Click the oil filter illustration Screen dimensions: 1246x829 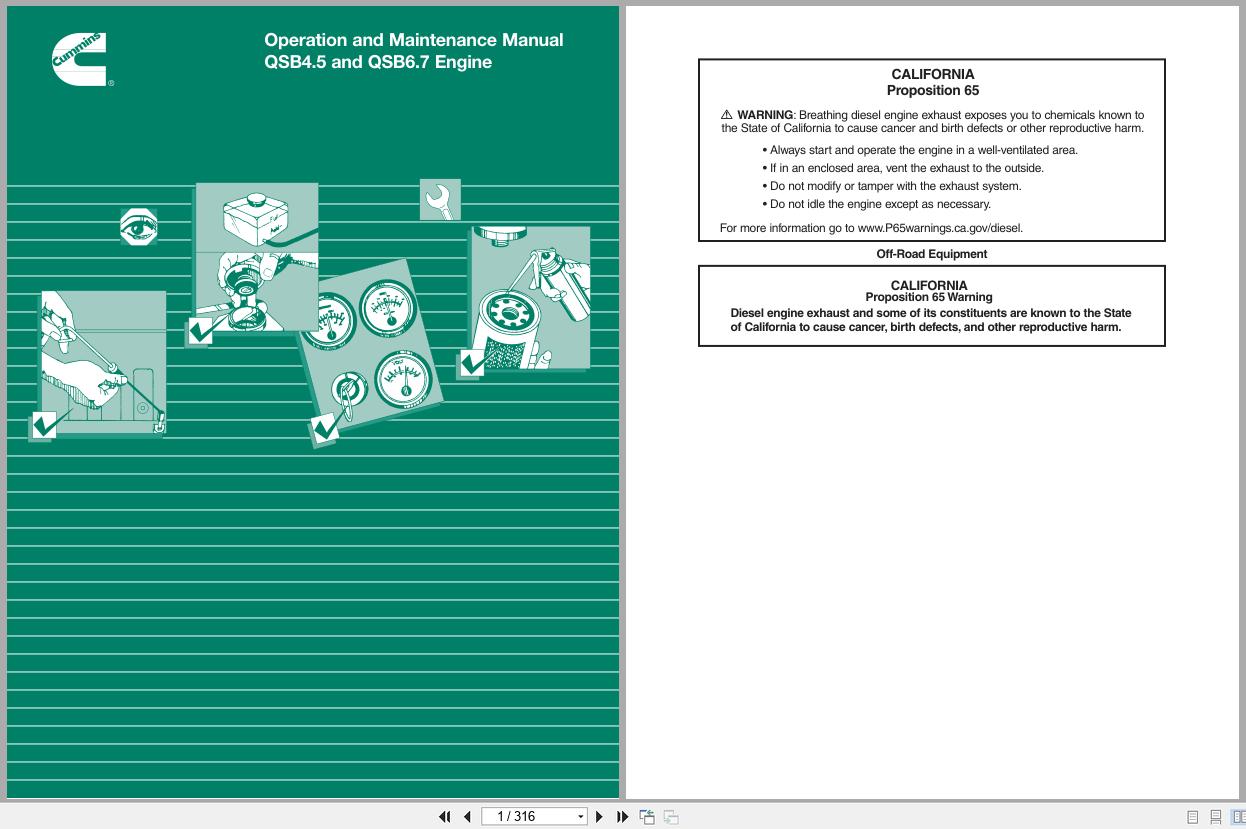529,298
